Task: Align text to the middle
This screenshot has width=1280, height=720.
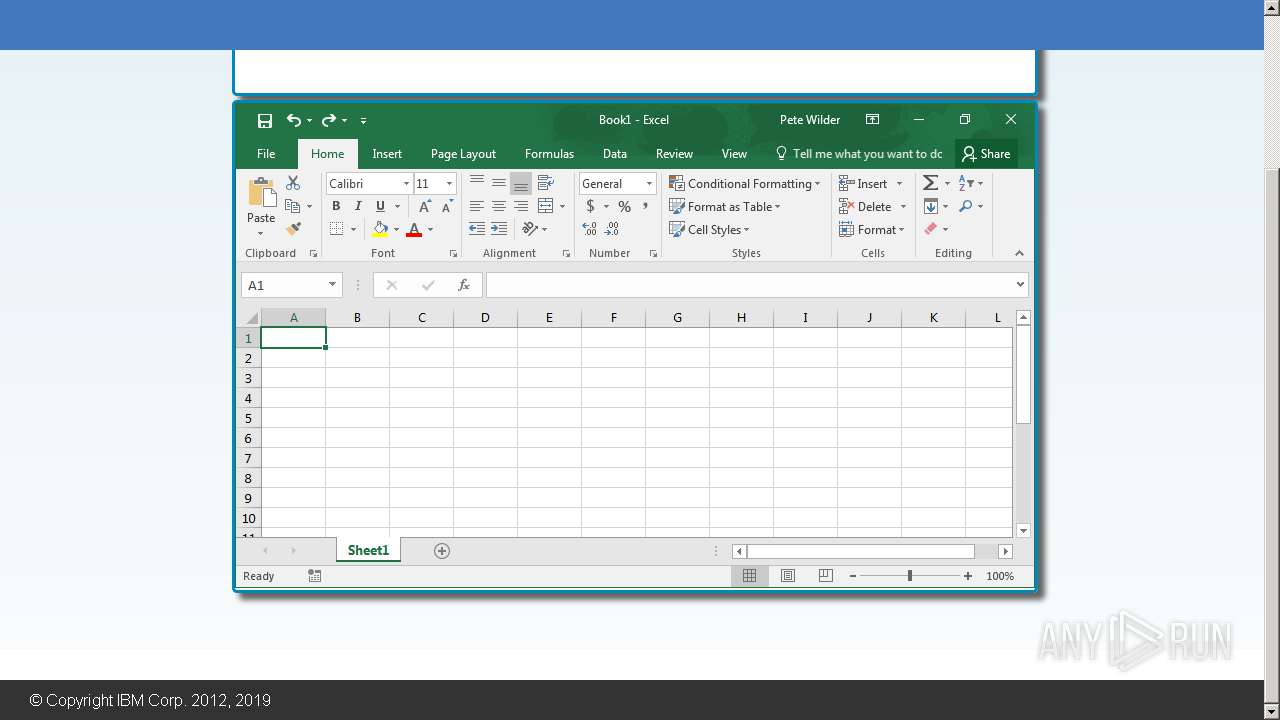Action: [x=499, y=183]
